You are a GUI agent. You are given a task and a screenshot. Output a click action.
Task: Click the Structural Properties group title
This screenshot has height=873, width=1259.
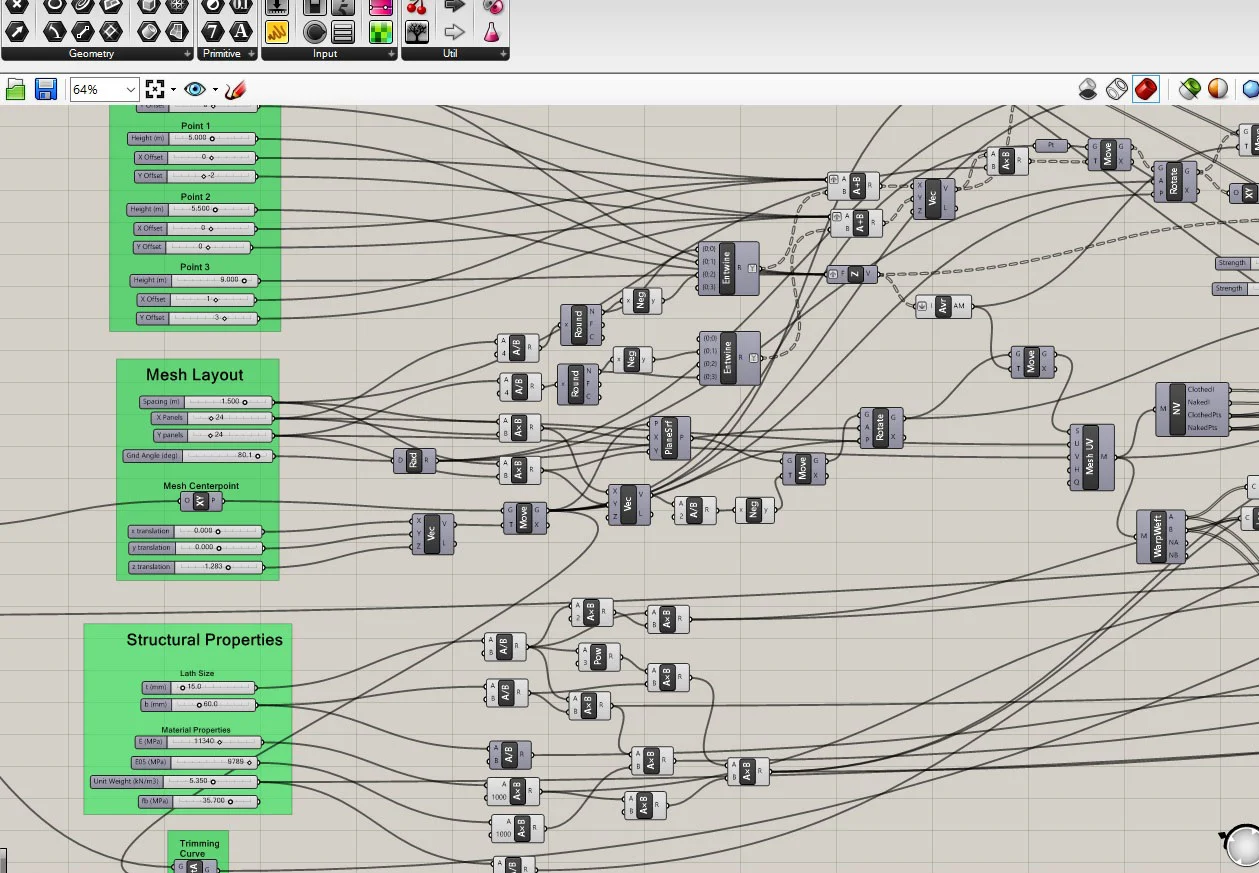click(x=204, y=640)
